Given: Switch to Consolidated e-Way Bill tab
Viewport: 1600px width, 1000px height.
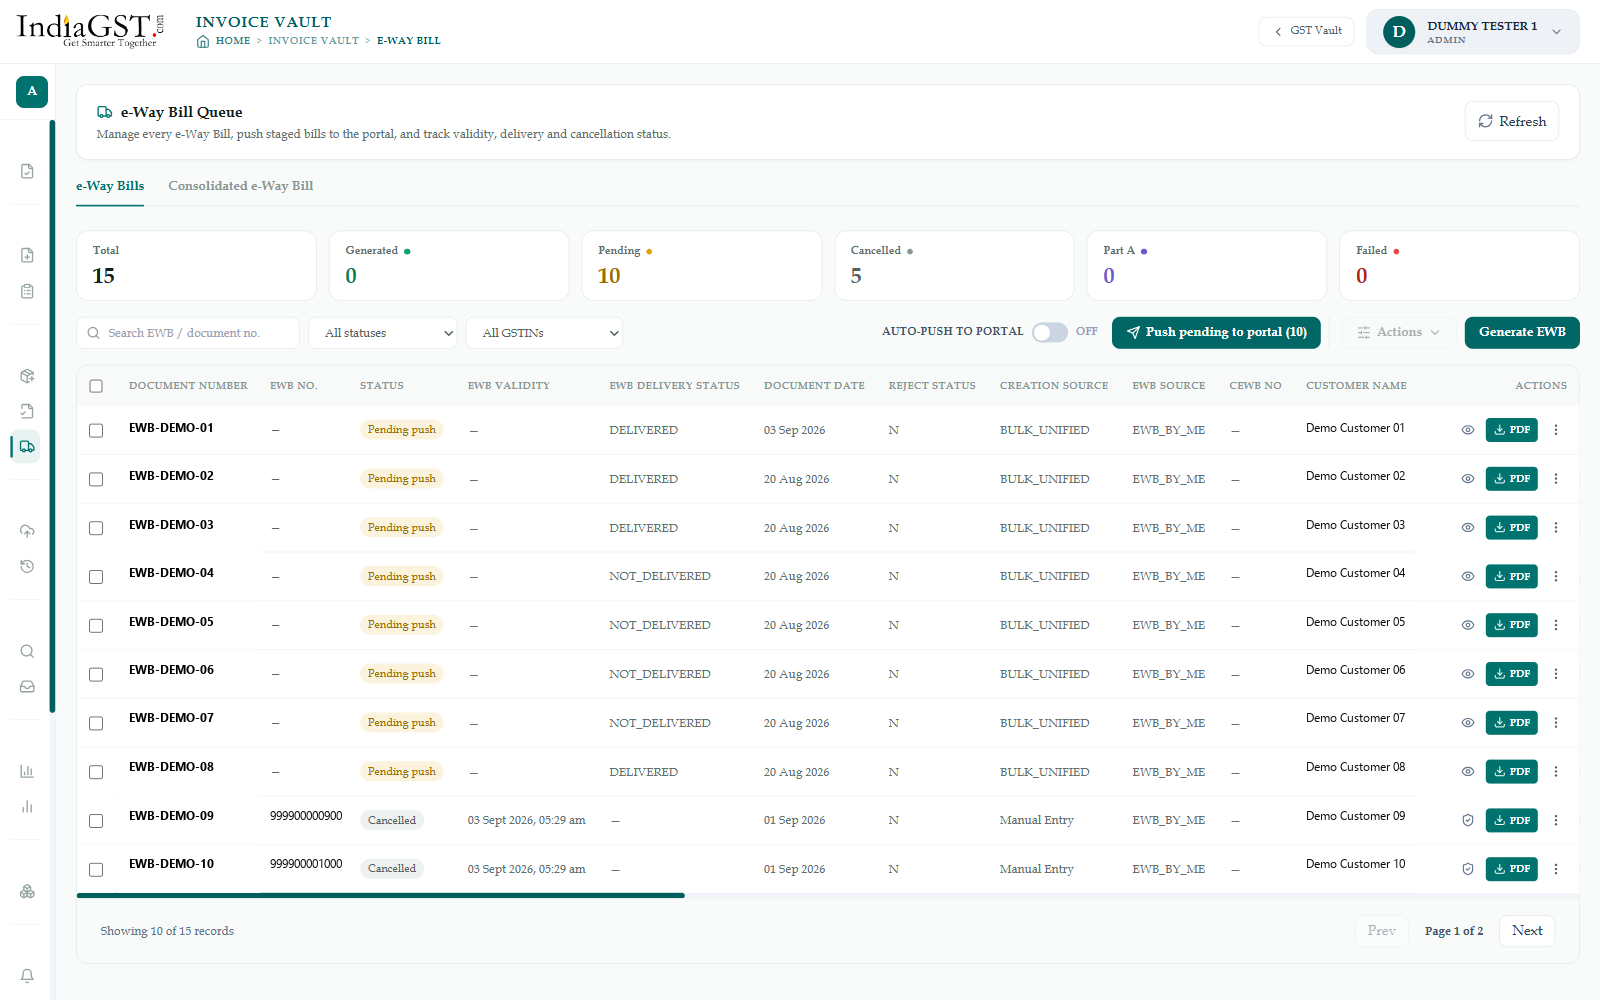Looking at the screenshot, I should (x=240, y=186).
